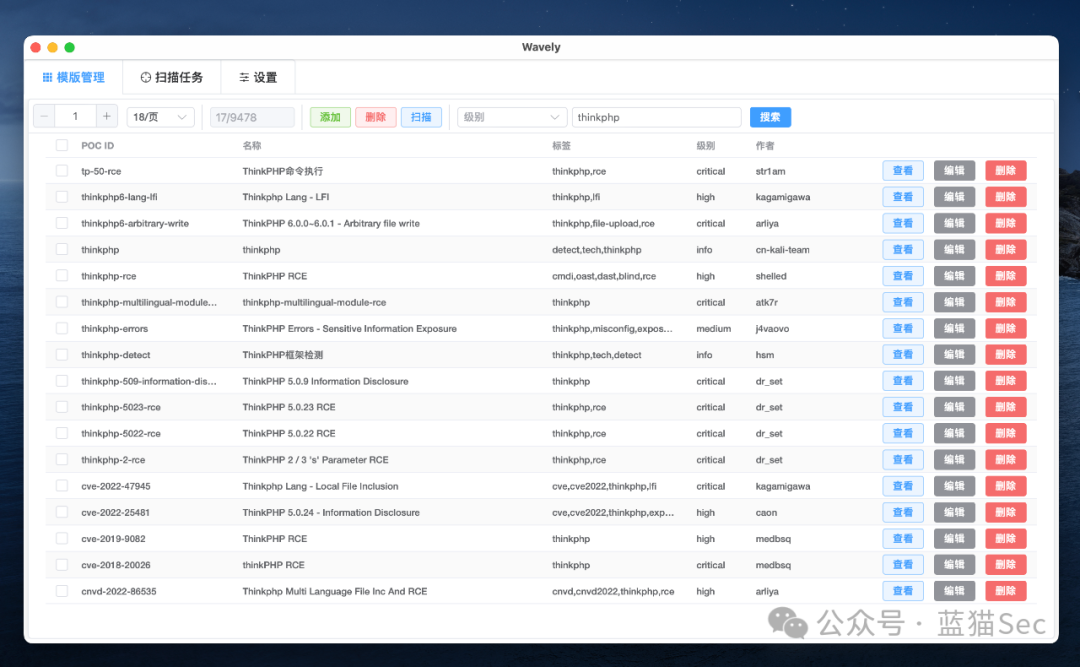Switch to the 扫描任务 tab

tap(172, 77)
